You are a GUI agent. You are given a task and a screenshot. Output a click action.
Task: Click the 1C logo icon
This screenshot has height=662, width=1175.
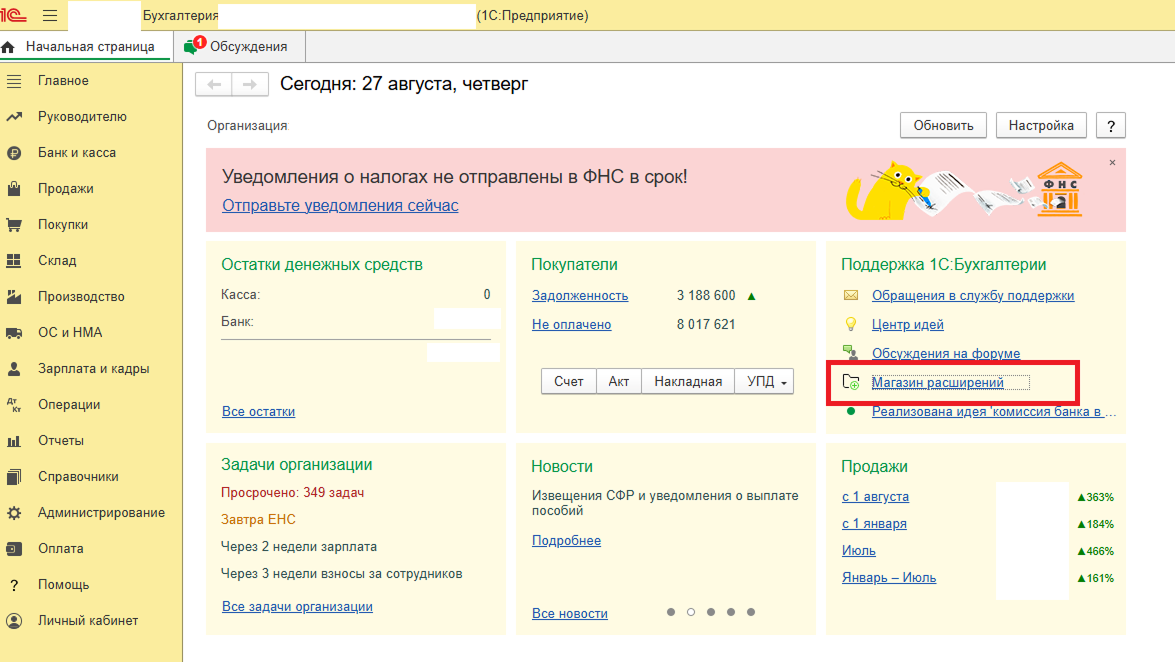tap(13, 15)
